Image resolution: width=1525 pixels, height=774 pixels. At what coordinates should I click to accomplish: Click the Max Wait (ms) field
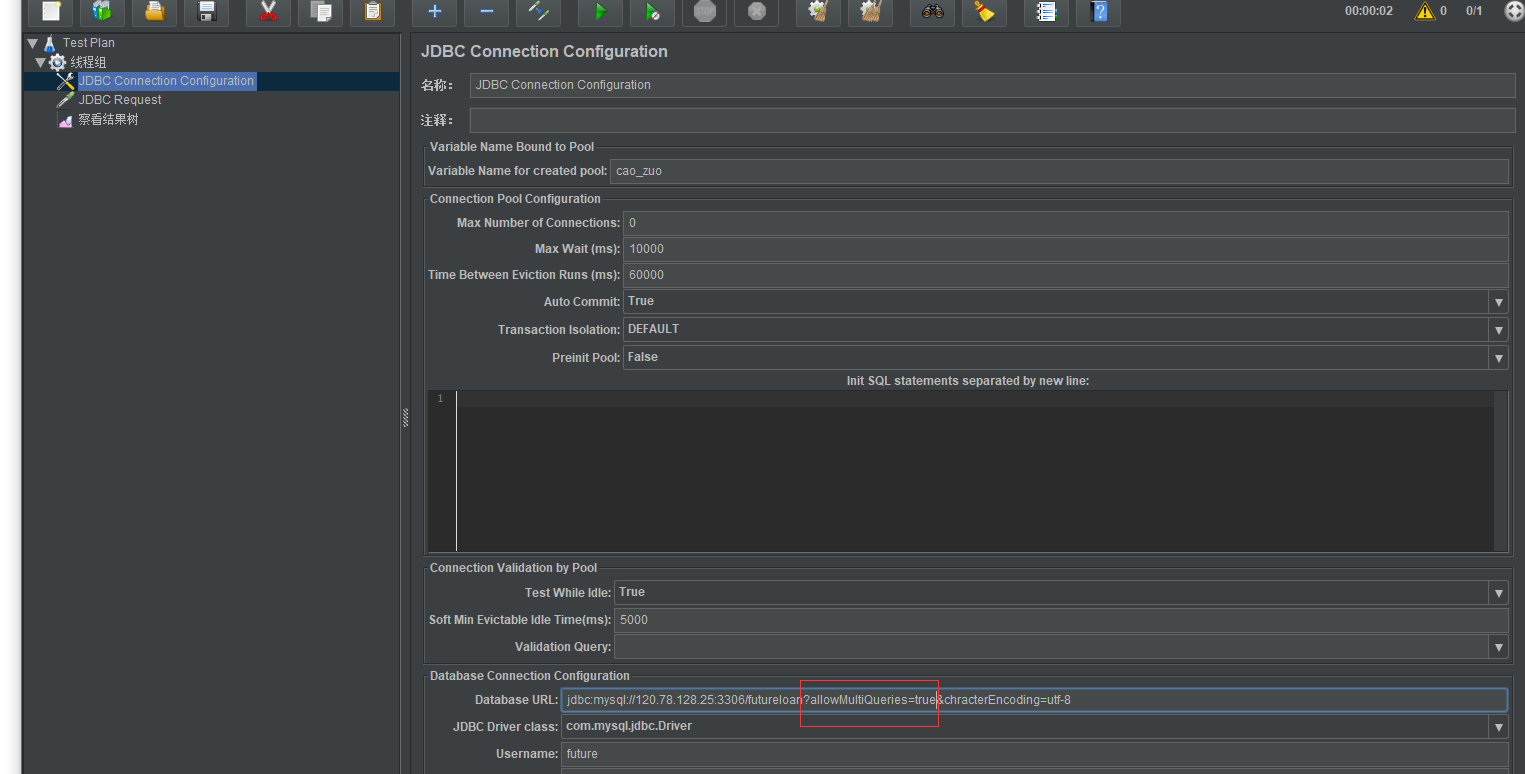point(1064,249)
